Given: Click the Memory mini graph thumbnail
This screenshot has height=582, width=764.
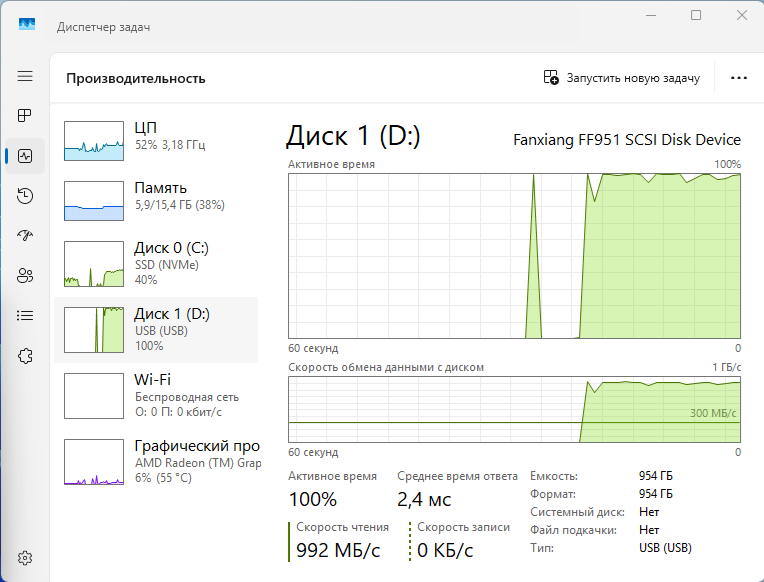Looking at the screenshot, I should pyautogui.click(x=94, y=201).
